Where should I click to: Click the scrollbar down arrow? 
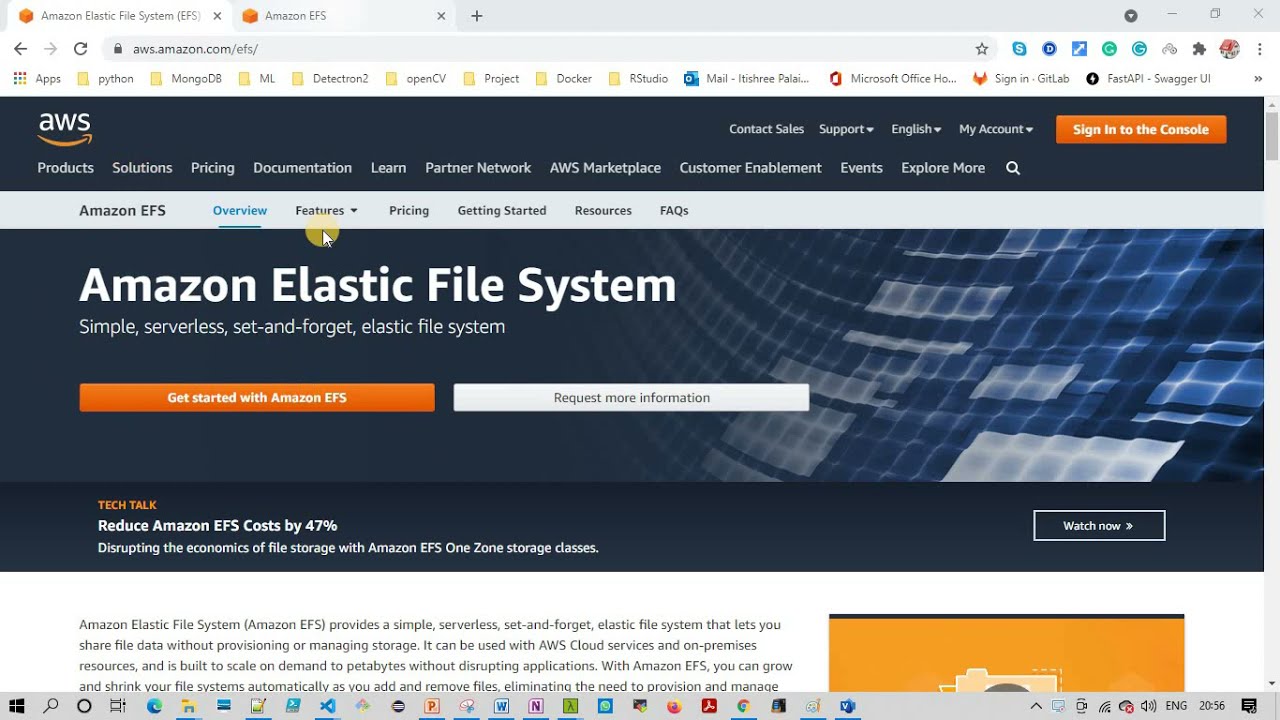click(1272, 683)
